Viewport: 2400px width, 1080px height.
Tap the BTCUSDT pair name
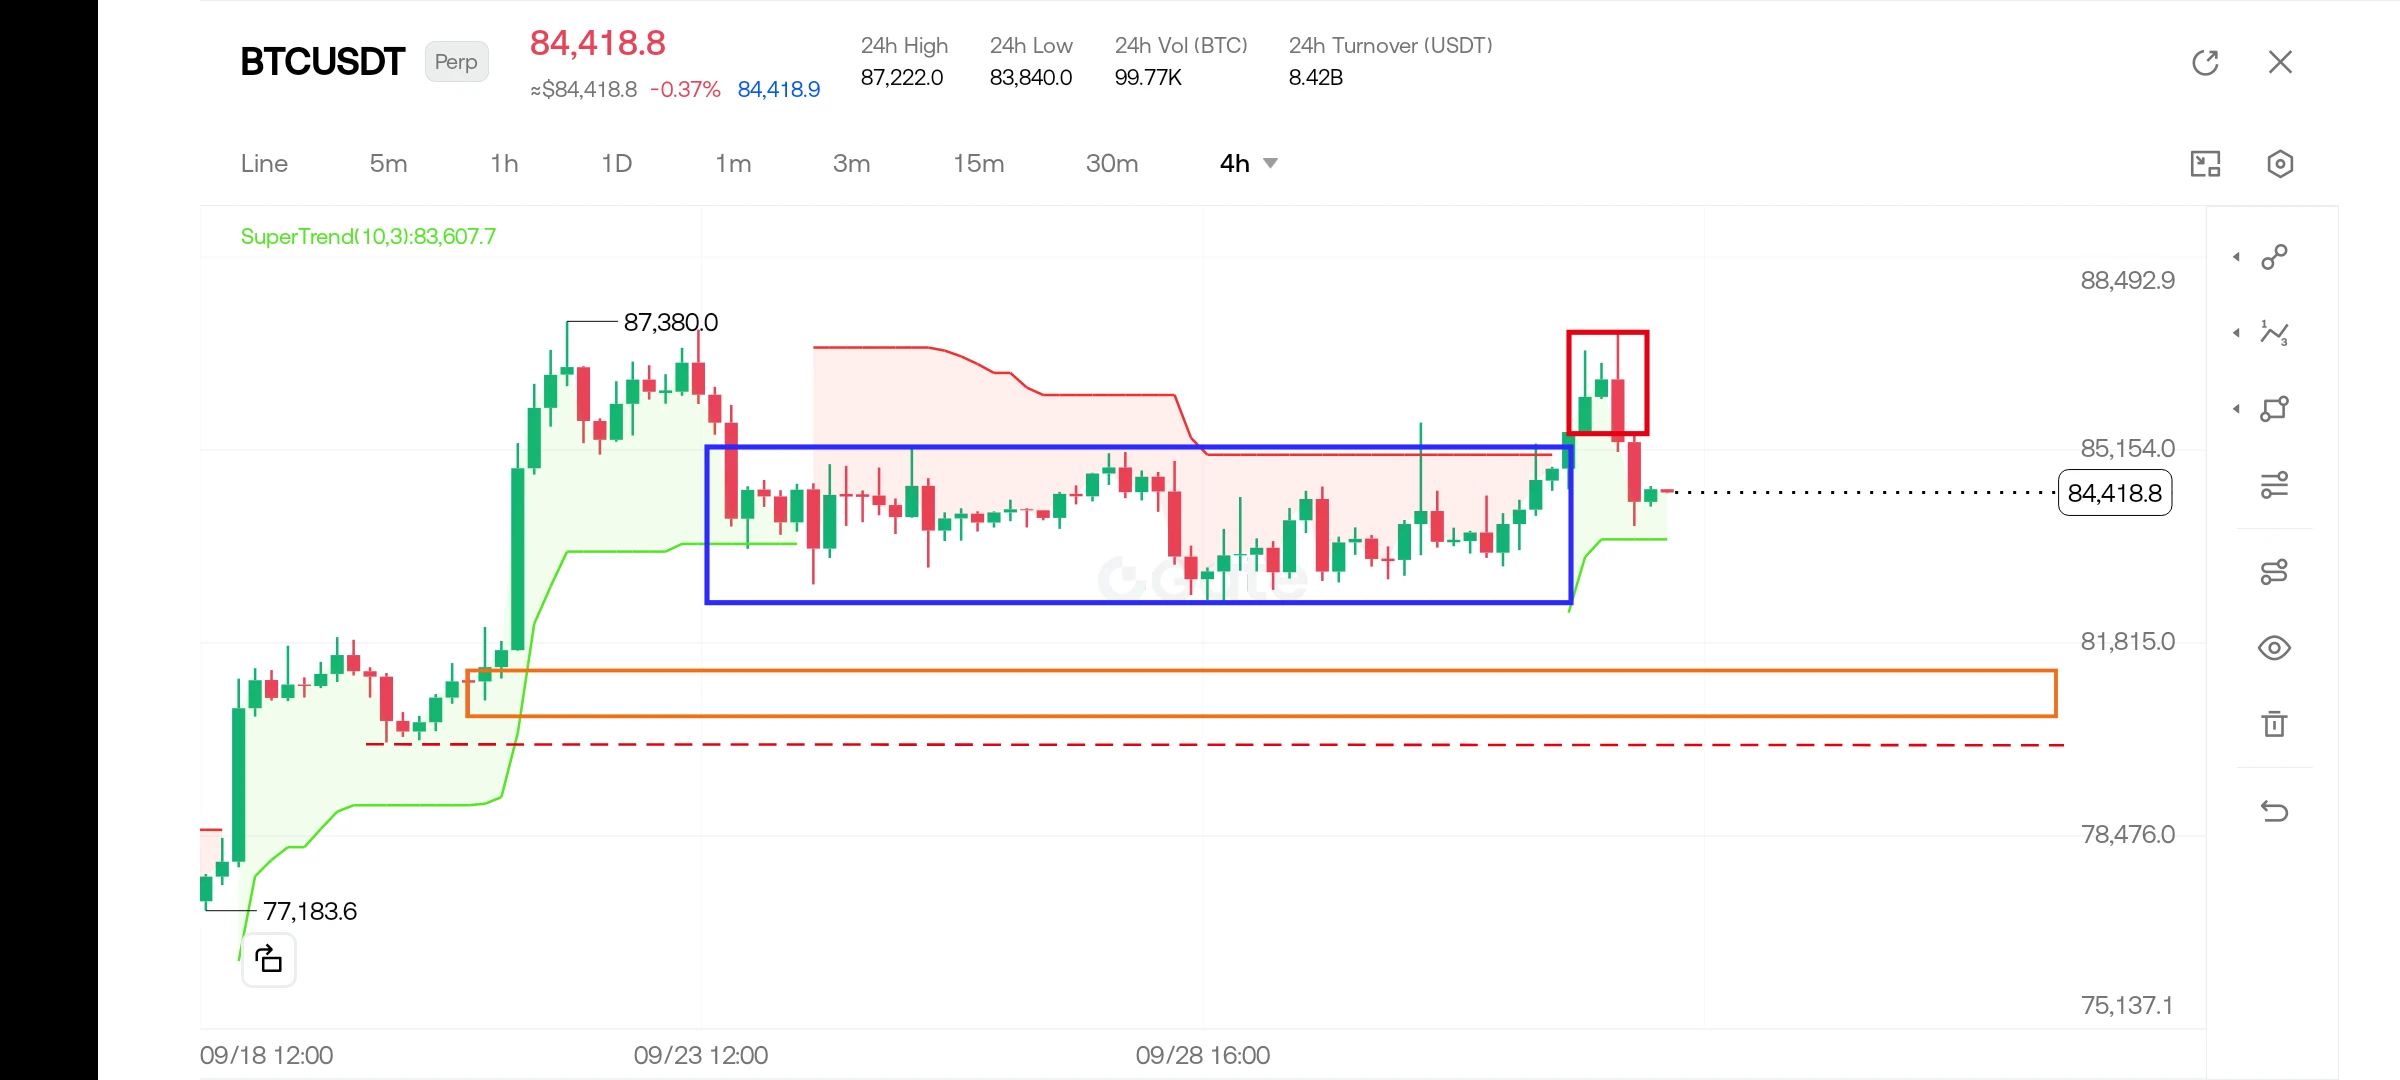click(322, 62)
